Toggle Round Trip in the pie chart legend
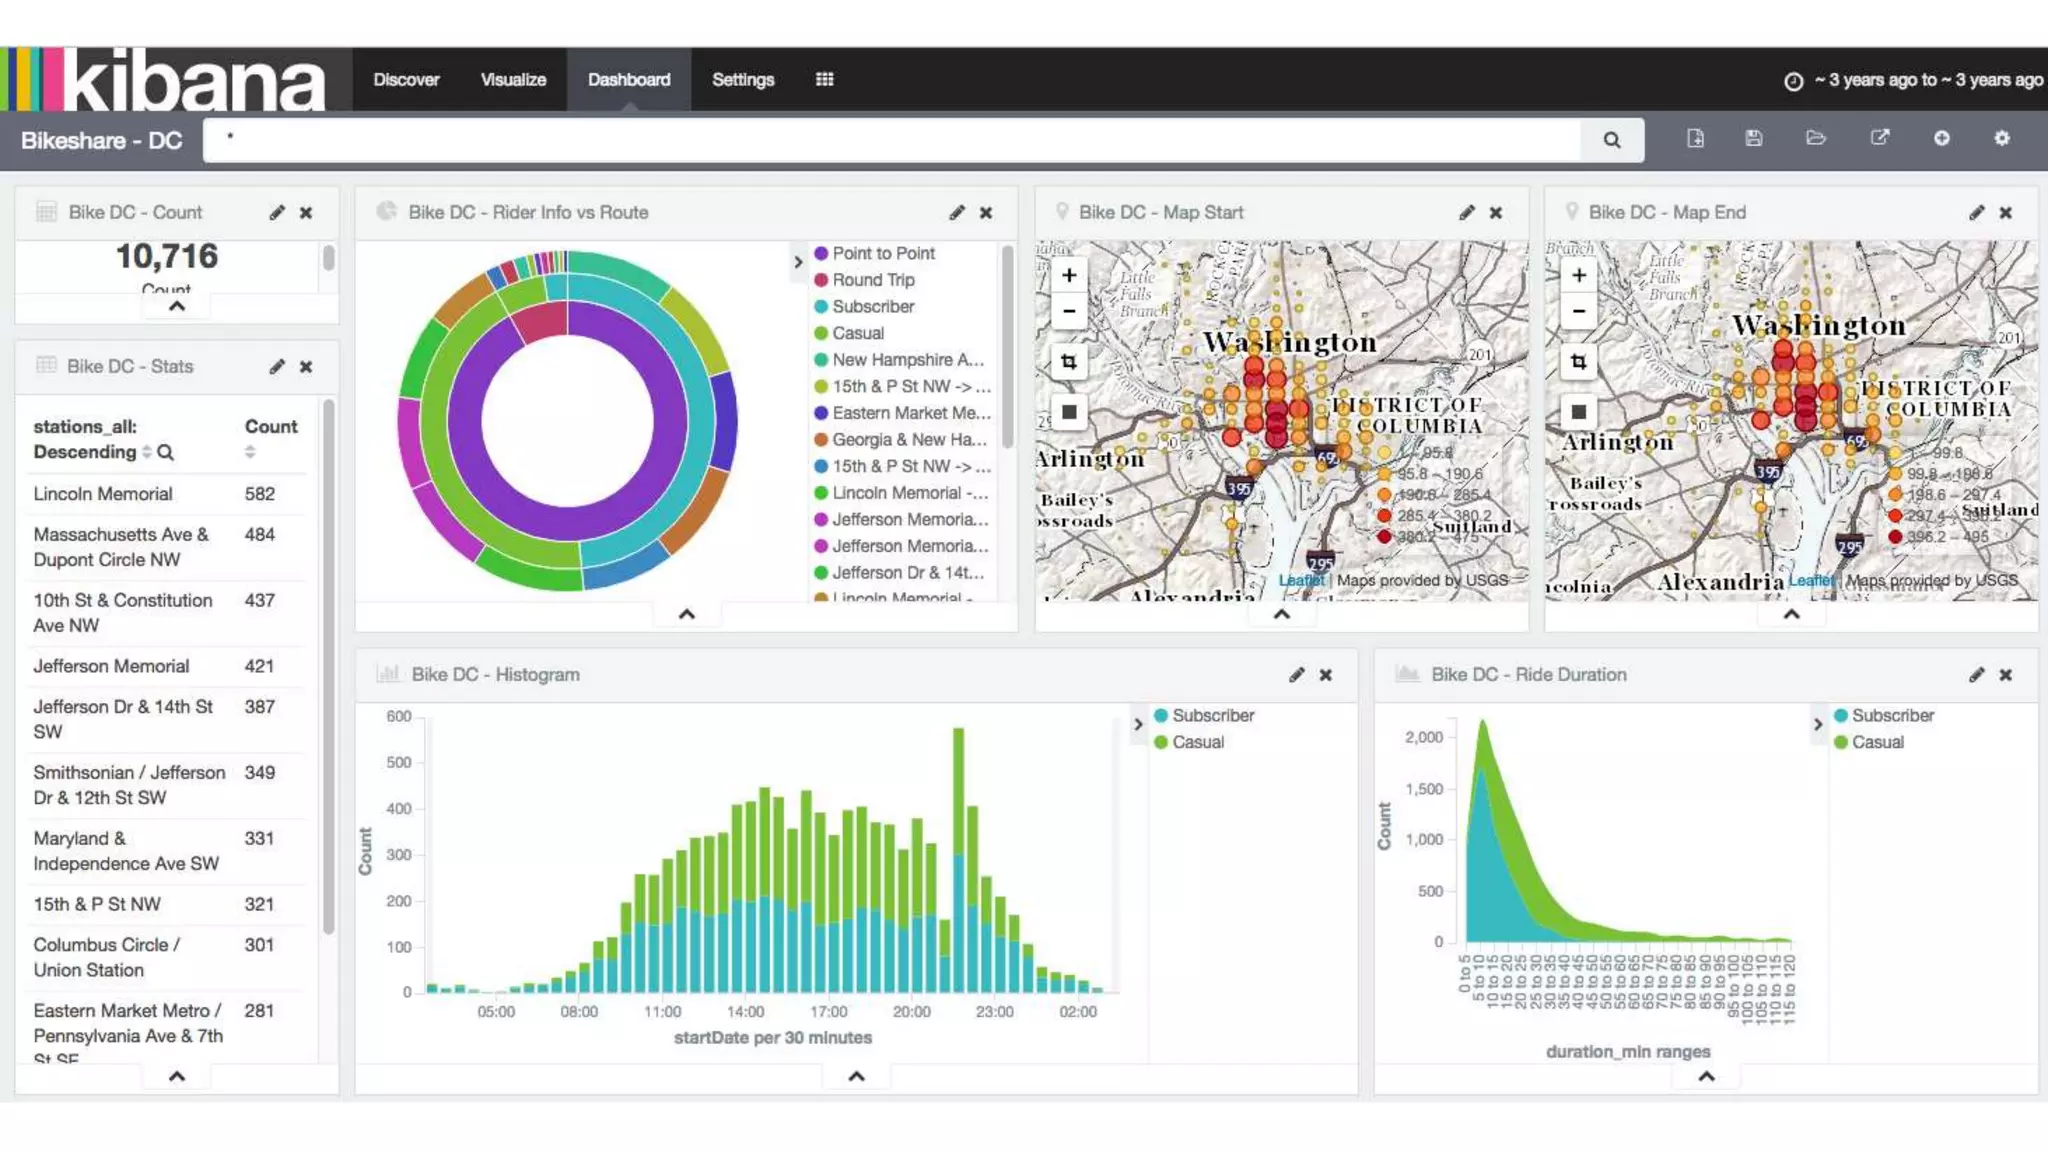2048x1152 pixels. tap(872, 280)
